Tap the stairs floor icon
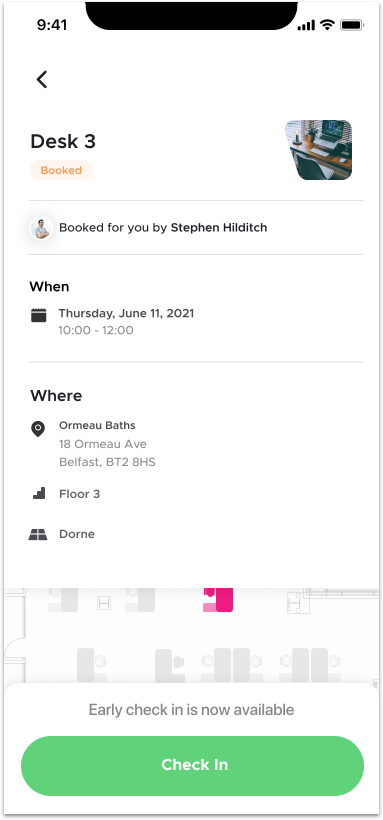 point(39,493)
